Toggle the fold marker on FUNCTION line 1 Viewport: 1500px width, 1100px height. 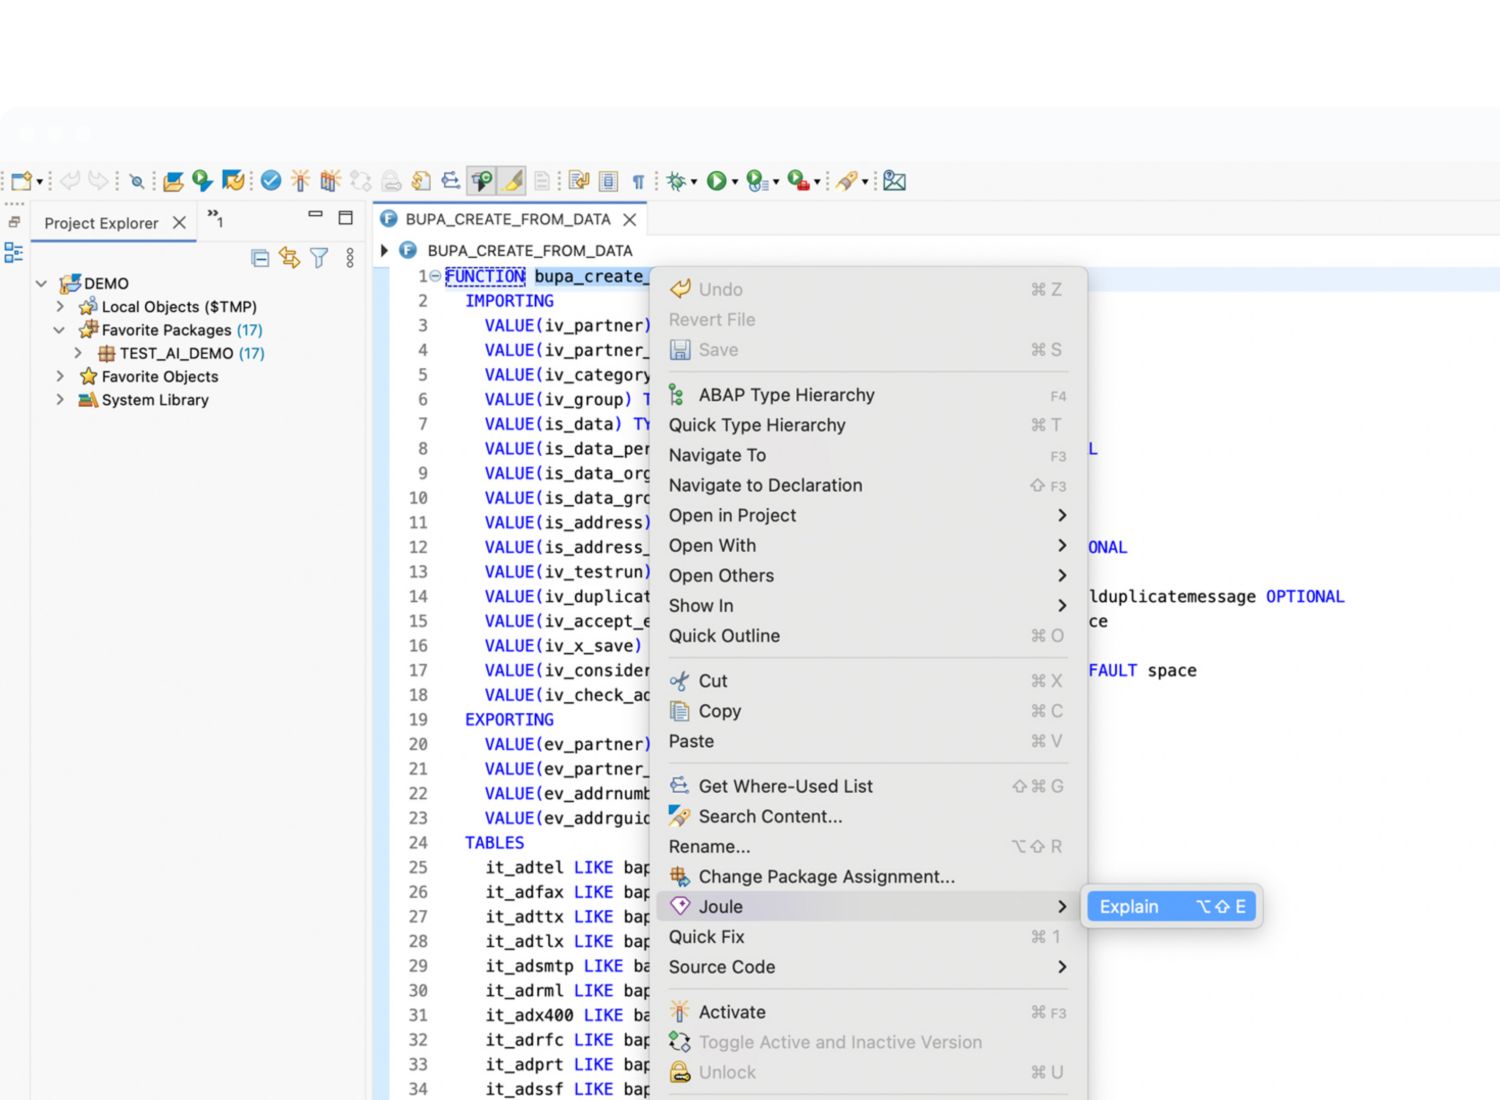point(436,276)
